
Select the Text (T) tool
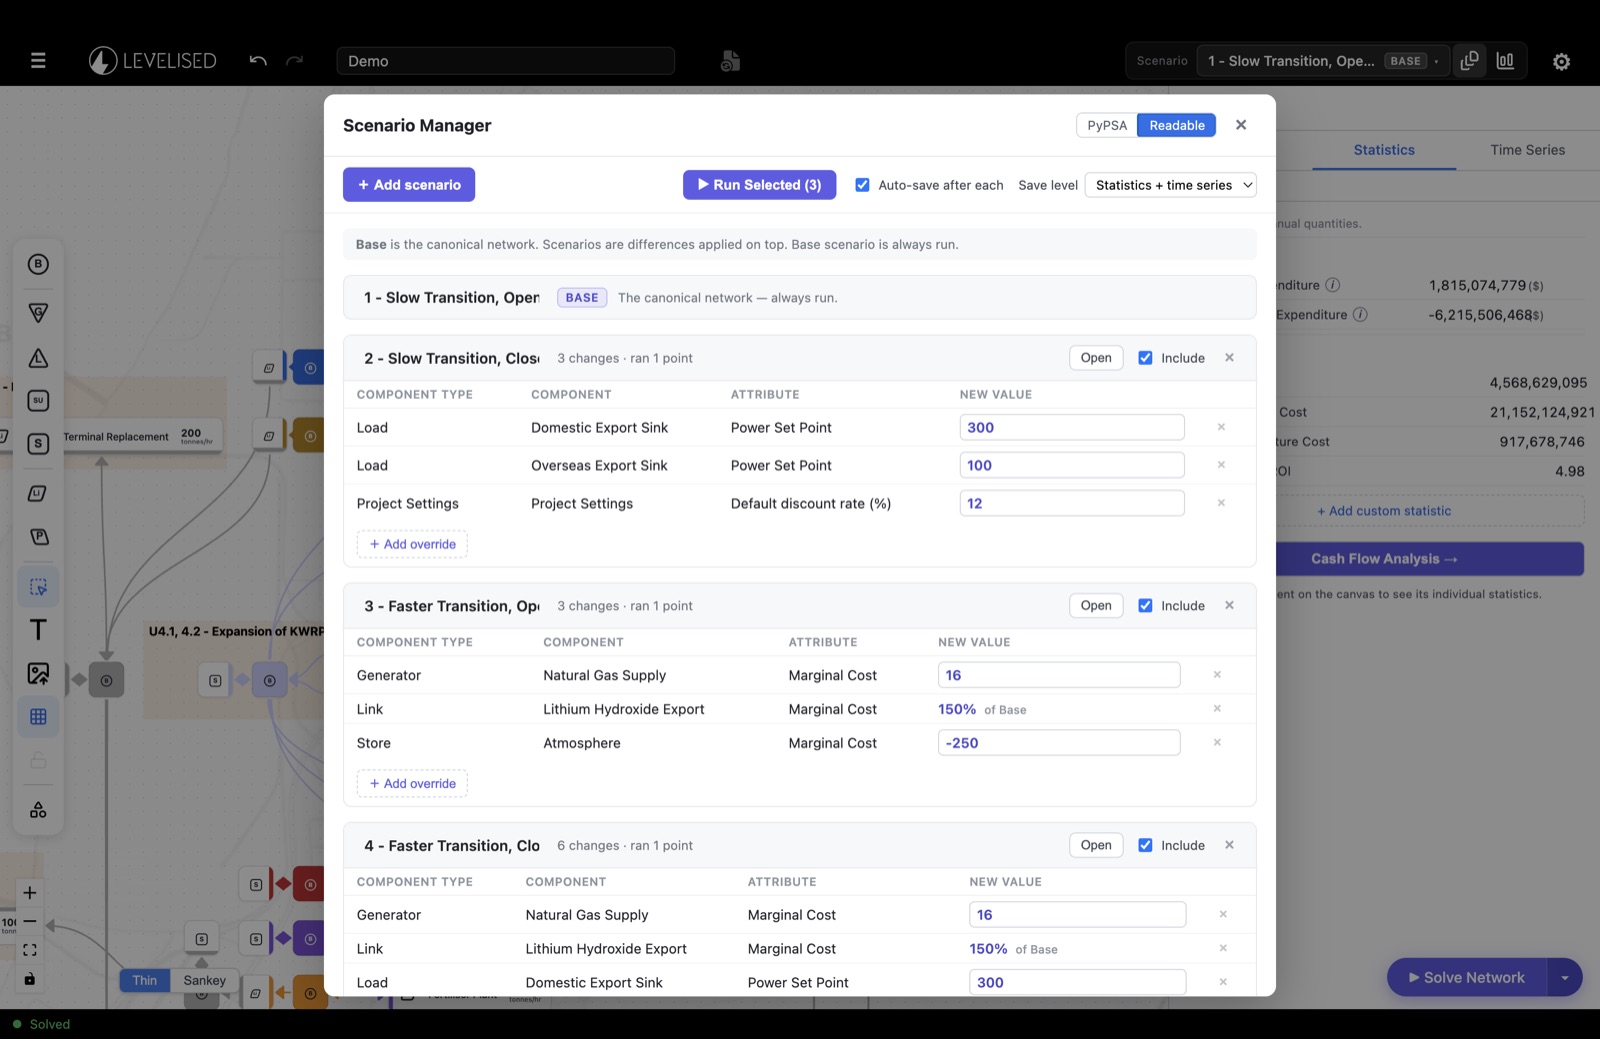tap(38, 630)
